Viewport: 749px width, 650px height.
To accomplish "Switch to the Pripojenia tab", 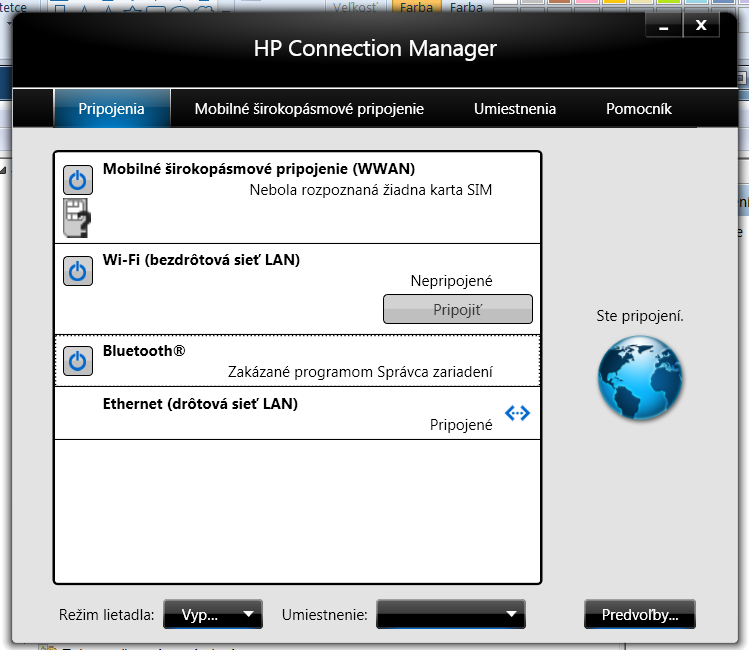I will pos(111,108).
